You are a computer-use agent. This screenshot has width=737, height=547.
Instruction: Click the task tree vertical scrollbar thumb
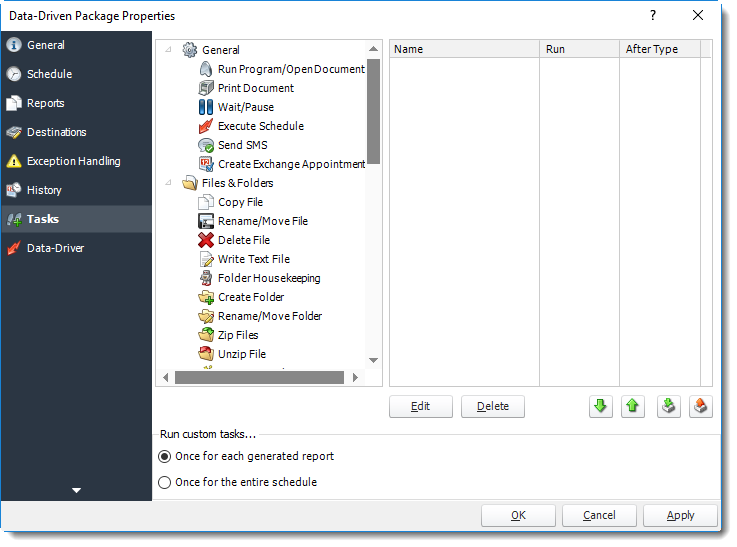tap(373, 111)
